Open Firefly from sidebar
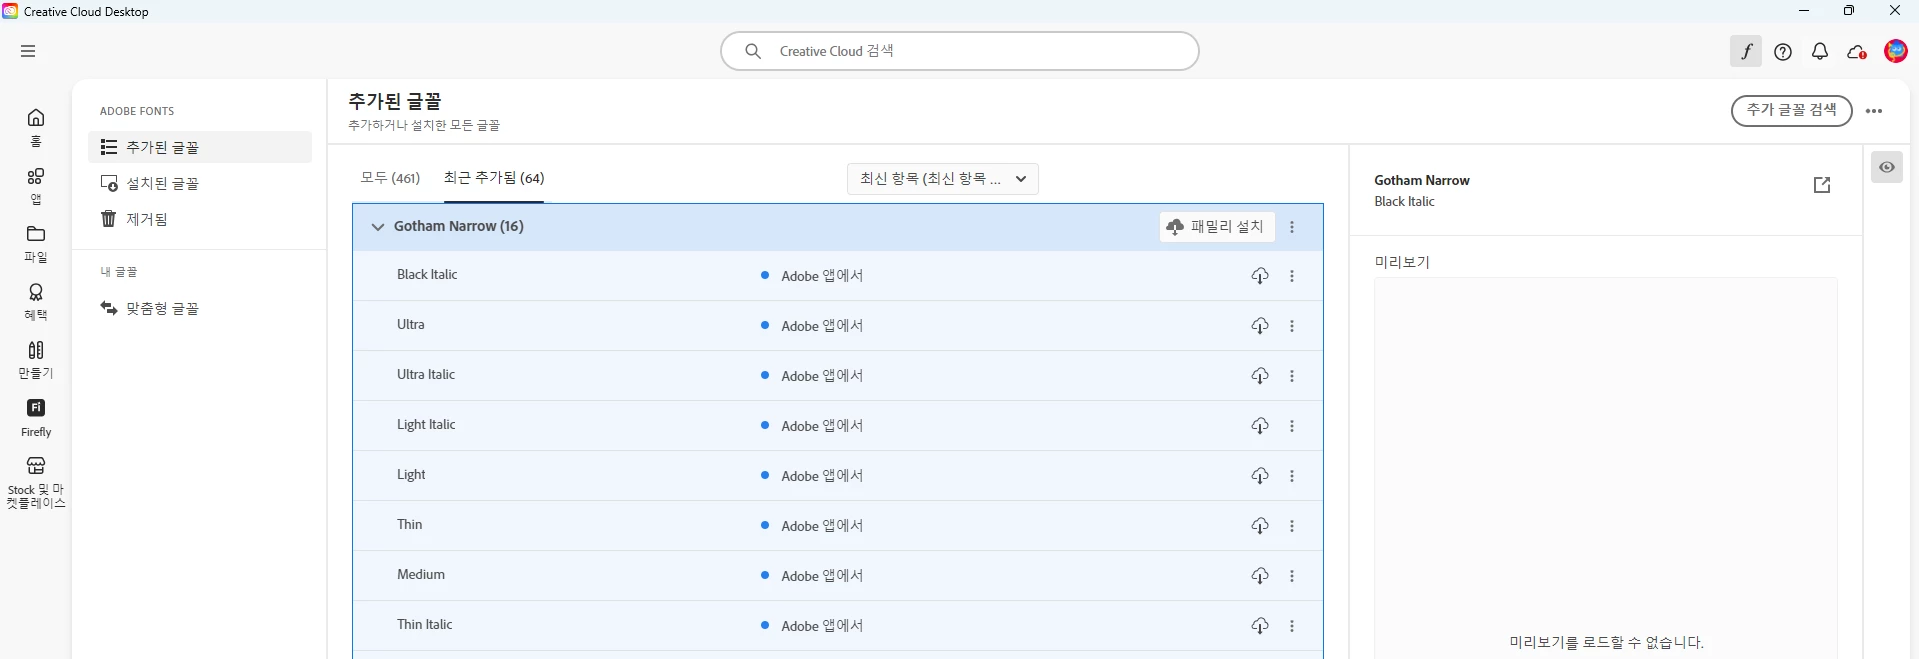The width and height of the screenshot is (1919, 659). click(x=36, y=418)
